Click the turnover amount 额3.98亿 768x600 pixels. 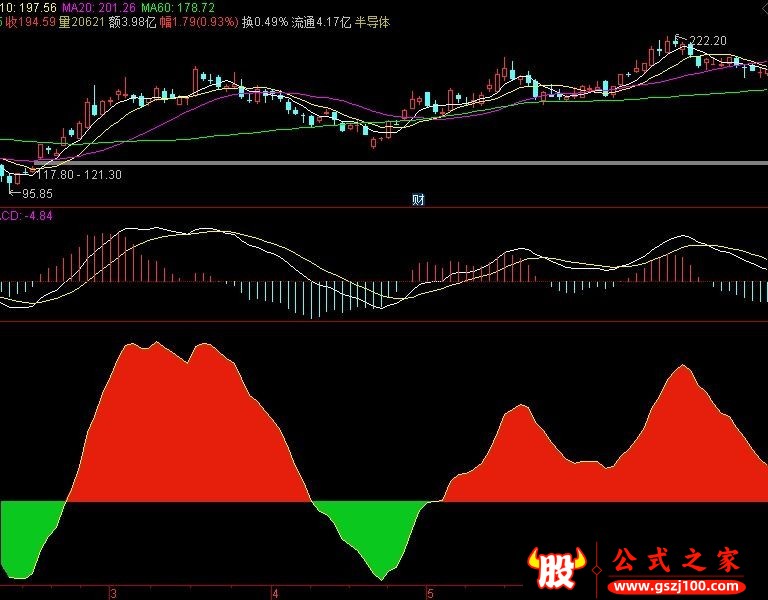(132, 22)
